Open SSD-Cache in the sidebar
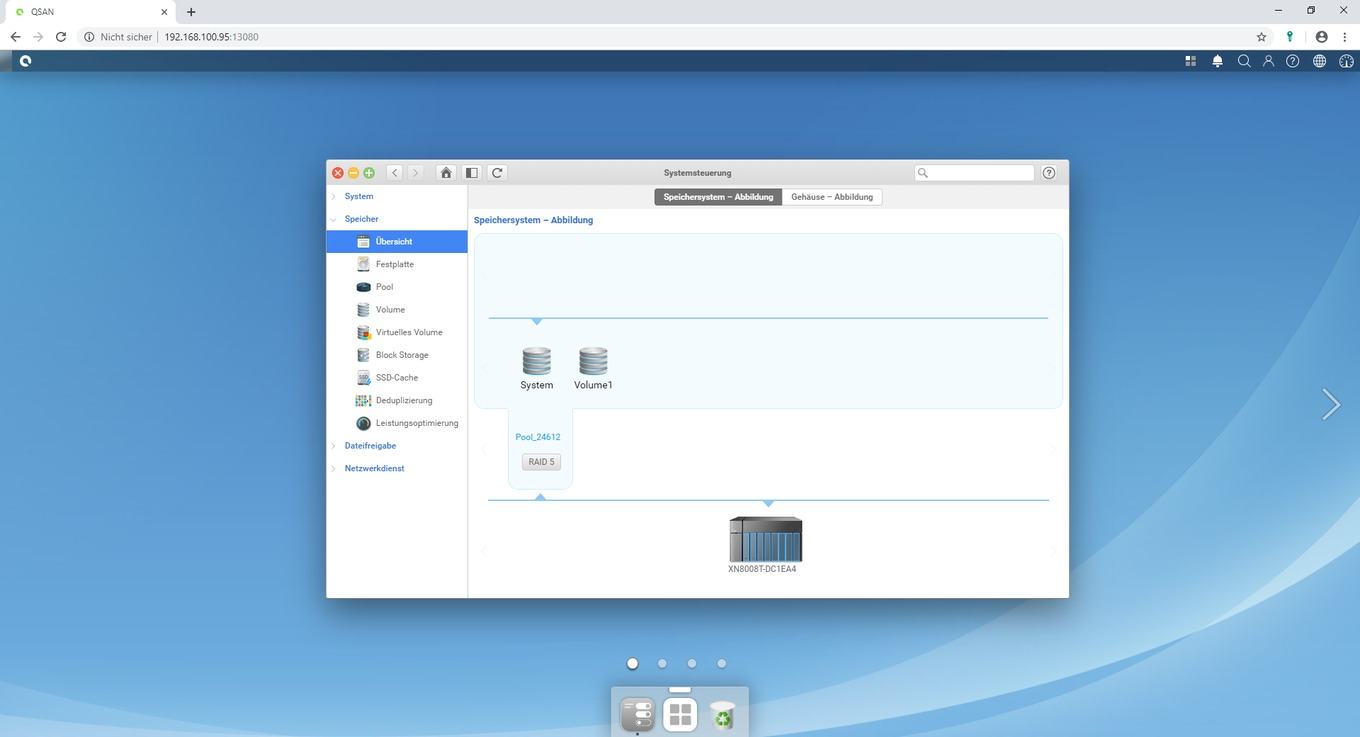The image size is (1360, 737). [x=397, y=378]
